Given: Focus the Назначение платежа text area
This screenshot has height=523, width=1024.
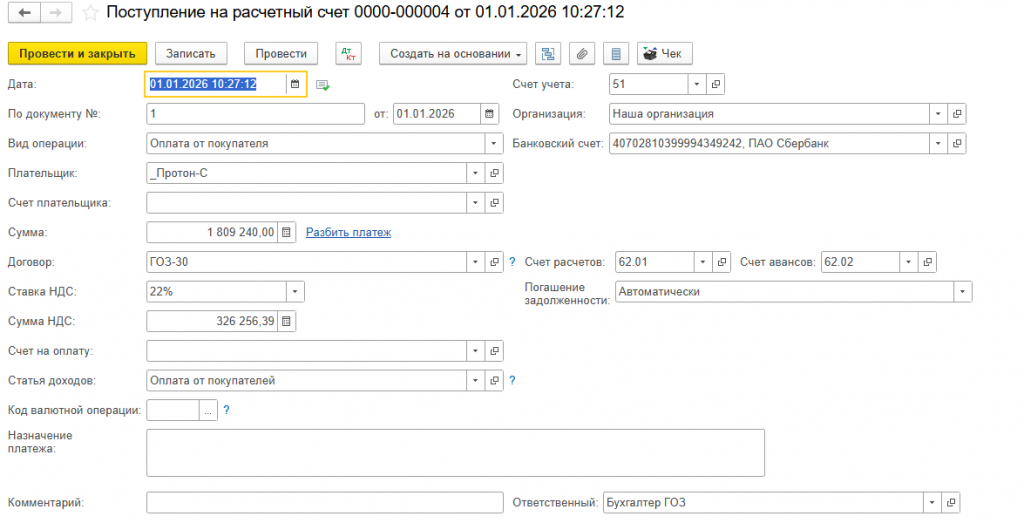Looking at the screenshot, I should click(x=455, y=452).
